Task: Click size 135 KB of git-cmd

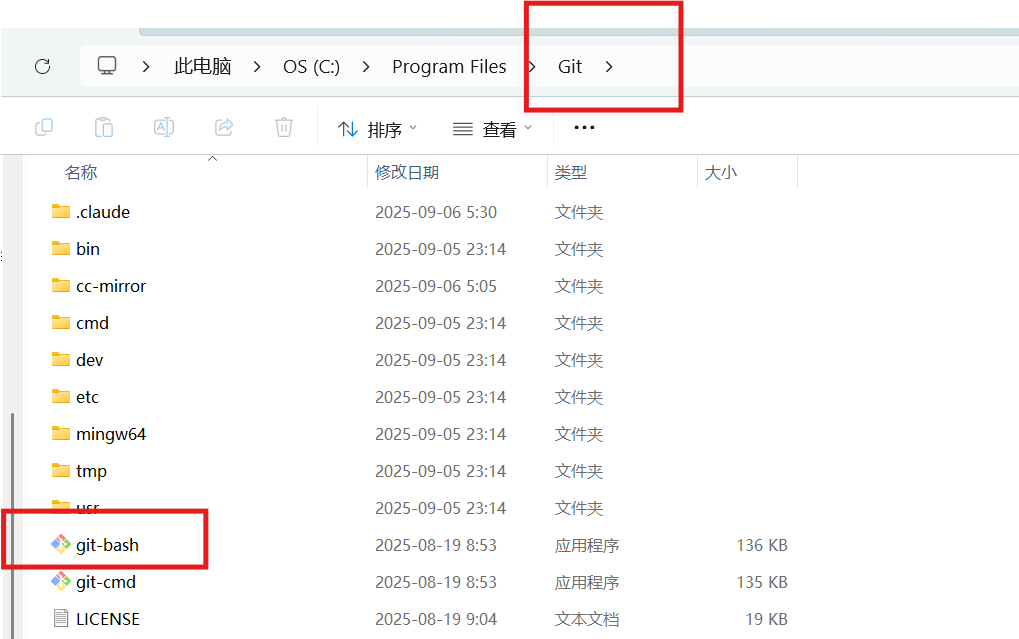Action: (762, 582)
